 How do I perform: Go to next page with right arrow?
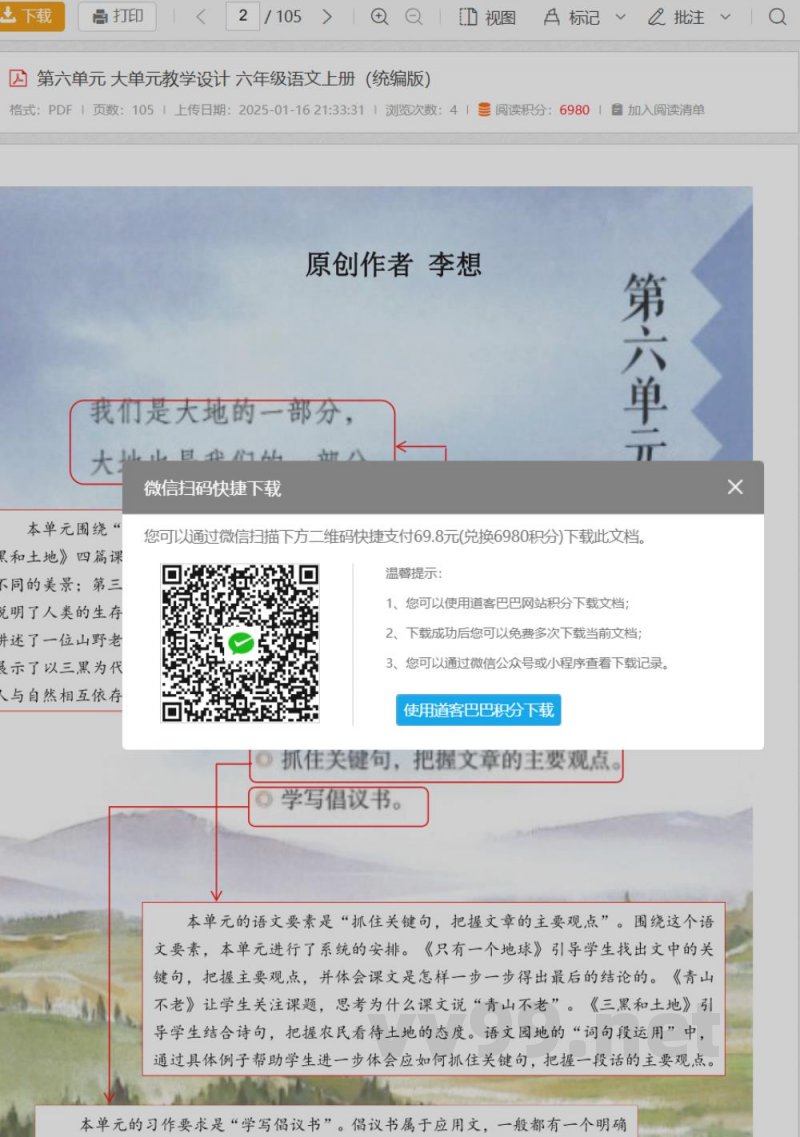pos(325,17)
